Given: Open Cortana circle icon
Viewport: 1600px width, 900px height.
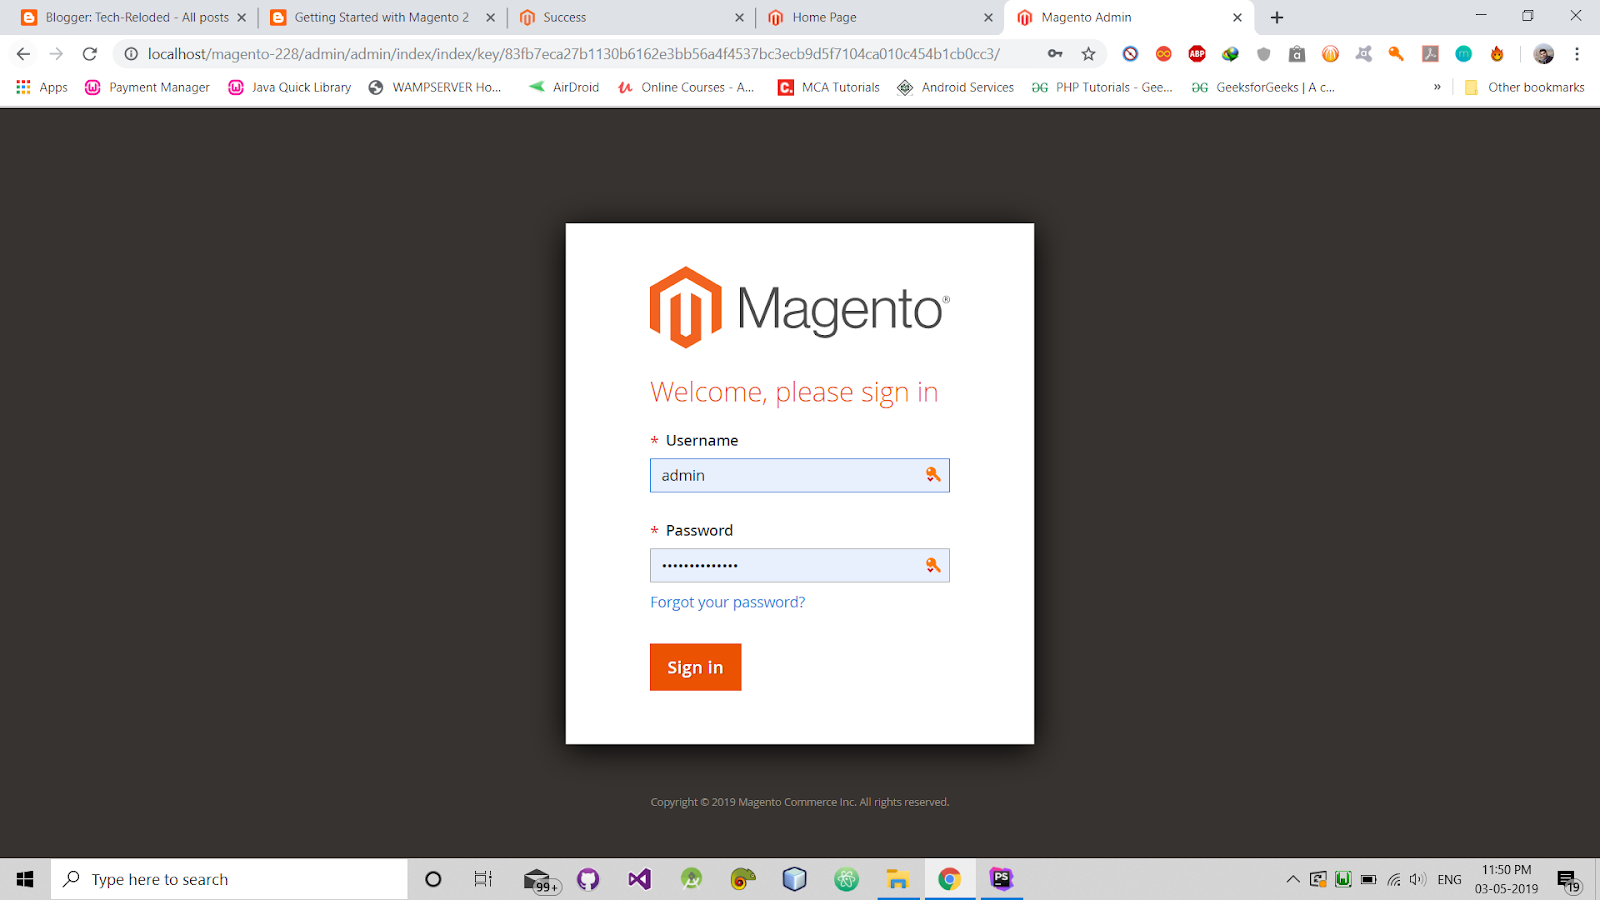Looking at the screenshot, I should (x=433, y=879).
